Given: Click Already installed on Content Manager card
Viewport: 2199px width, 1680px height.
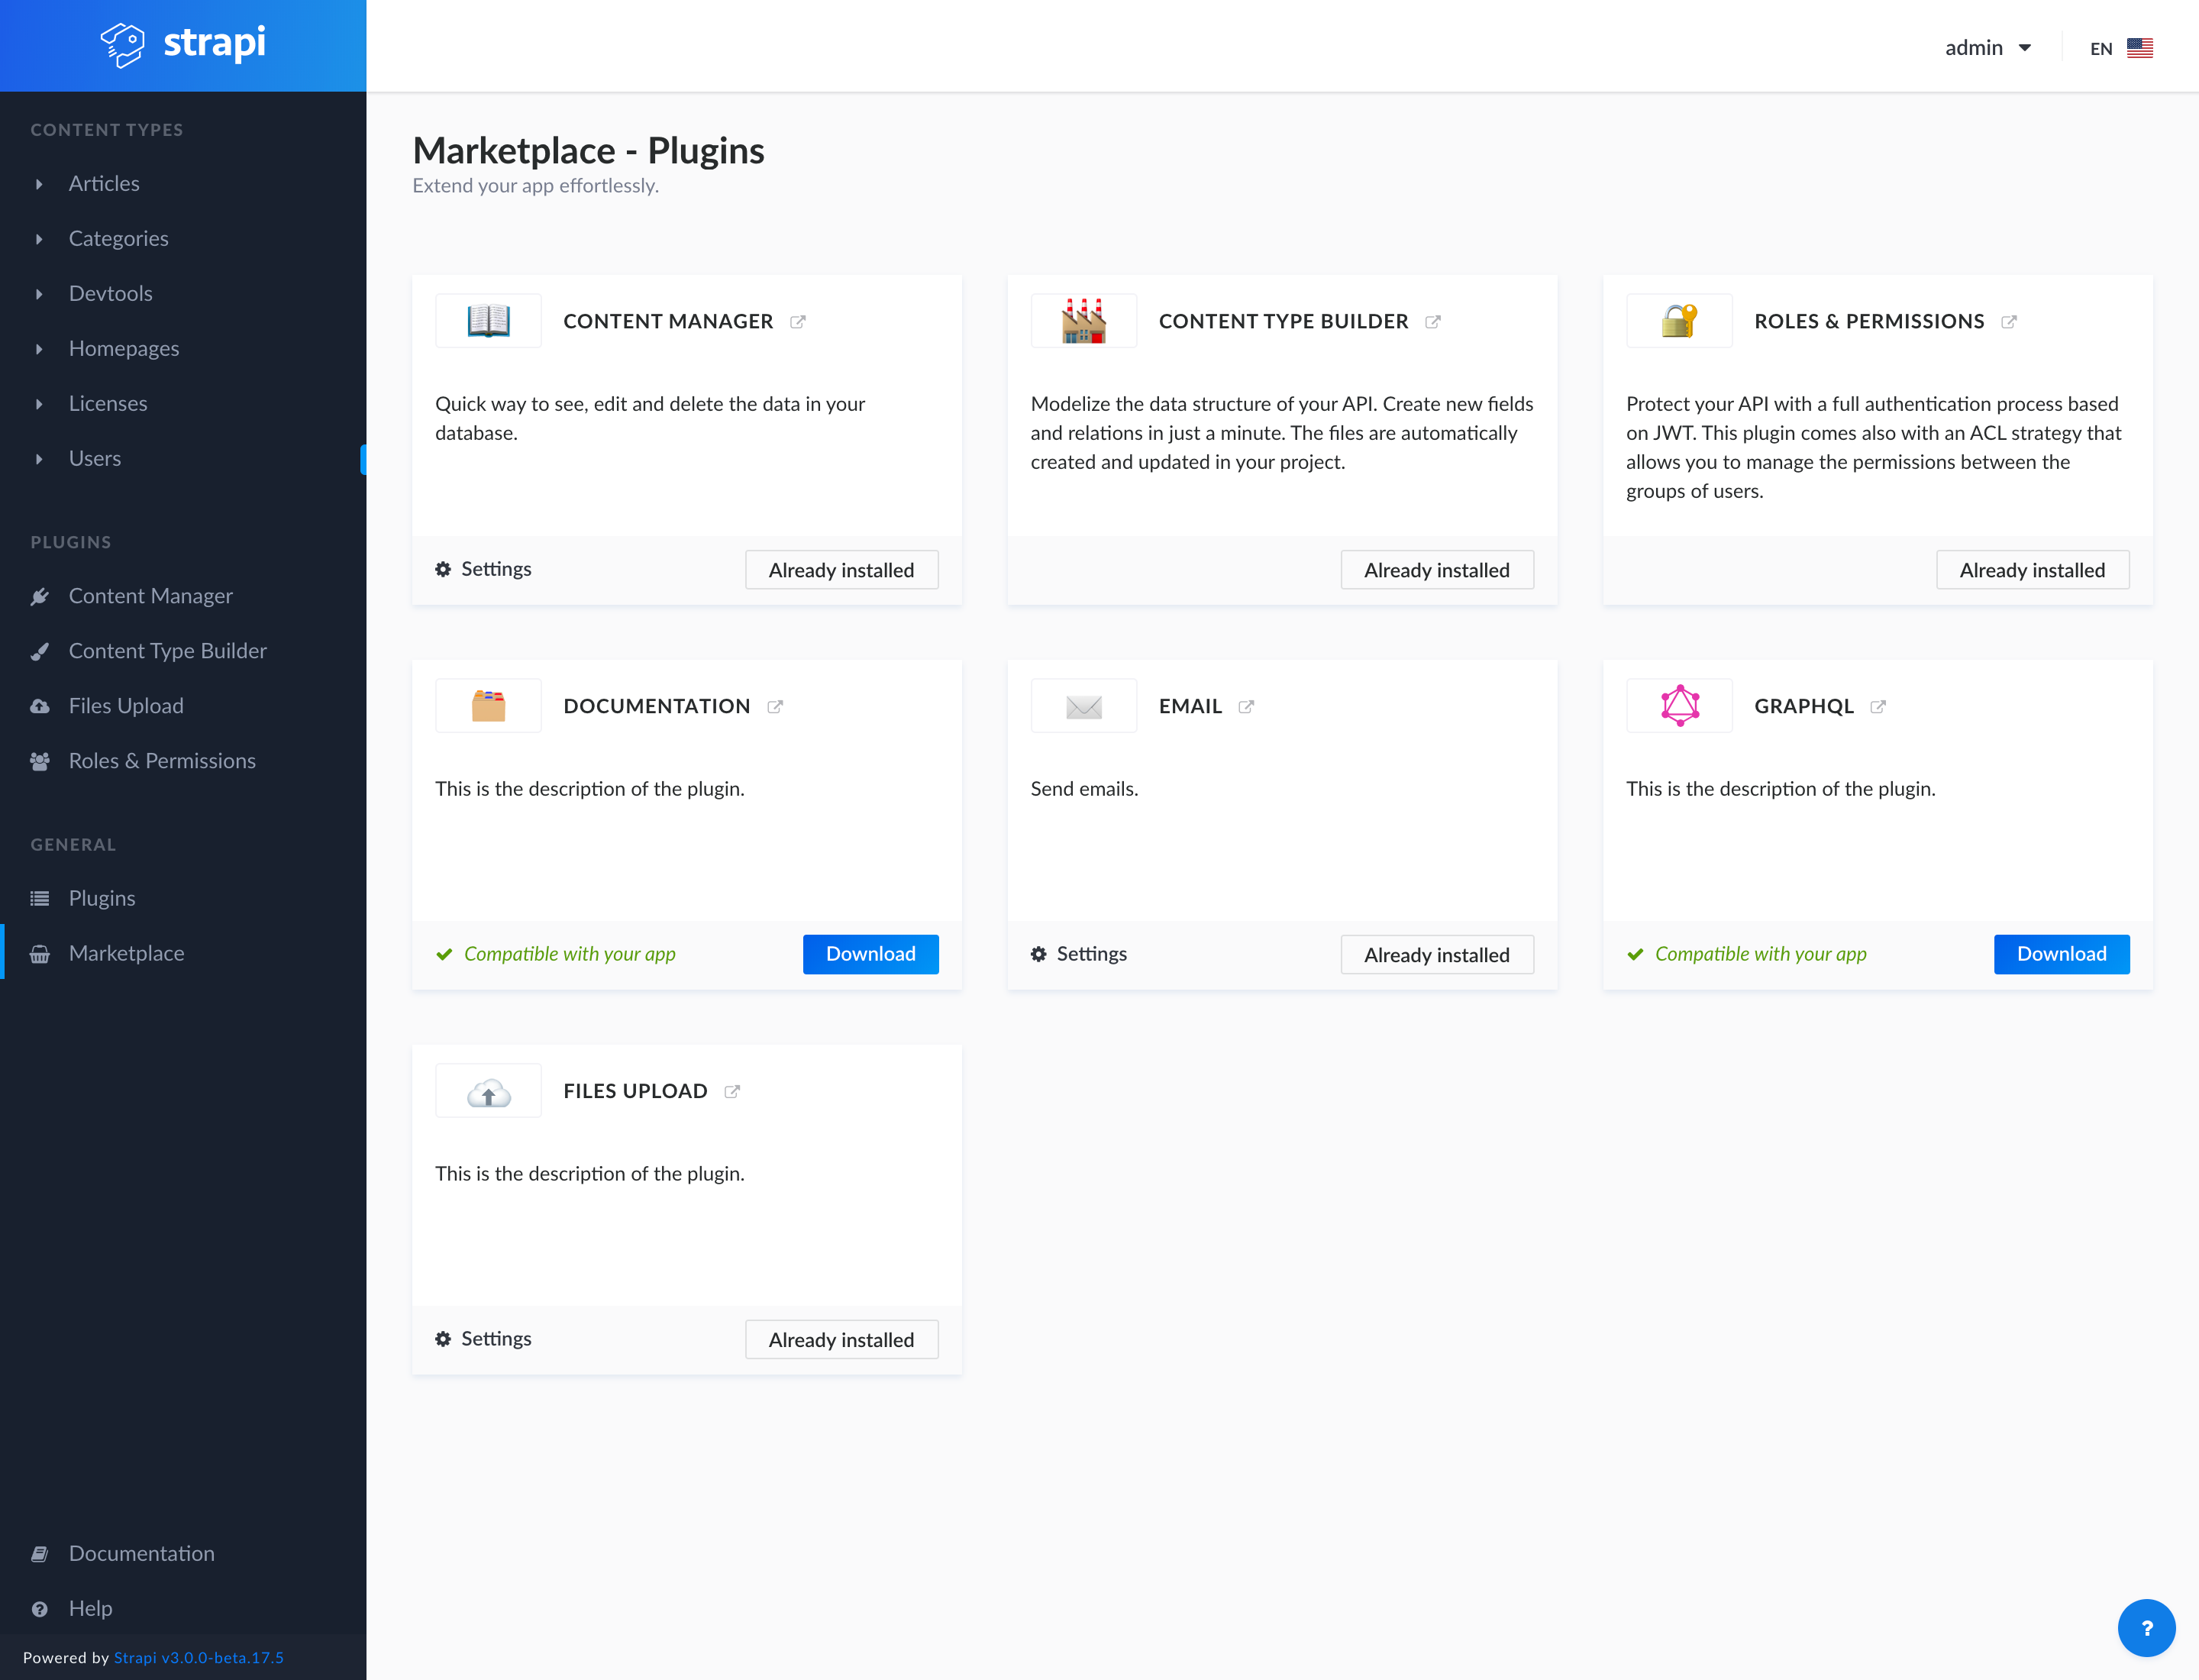Looking at the screenshot, I should tap(842, 570).
